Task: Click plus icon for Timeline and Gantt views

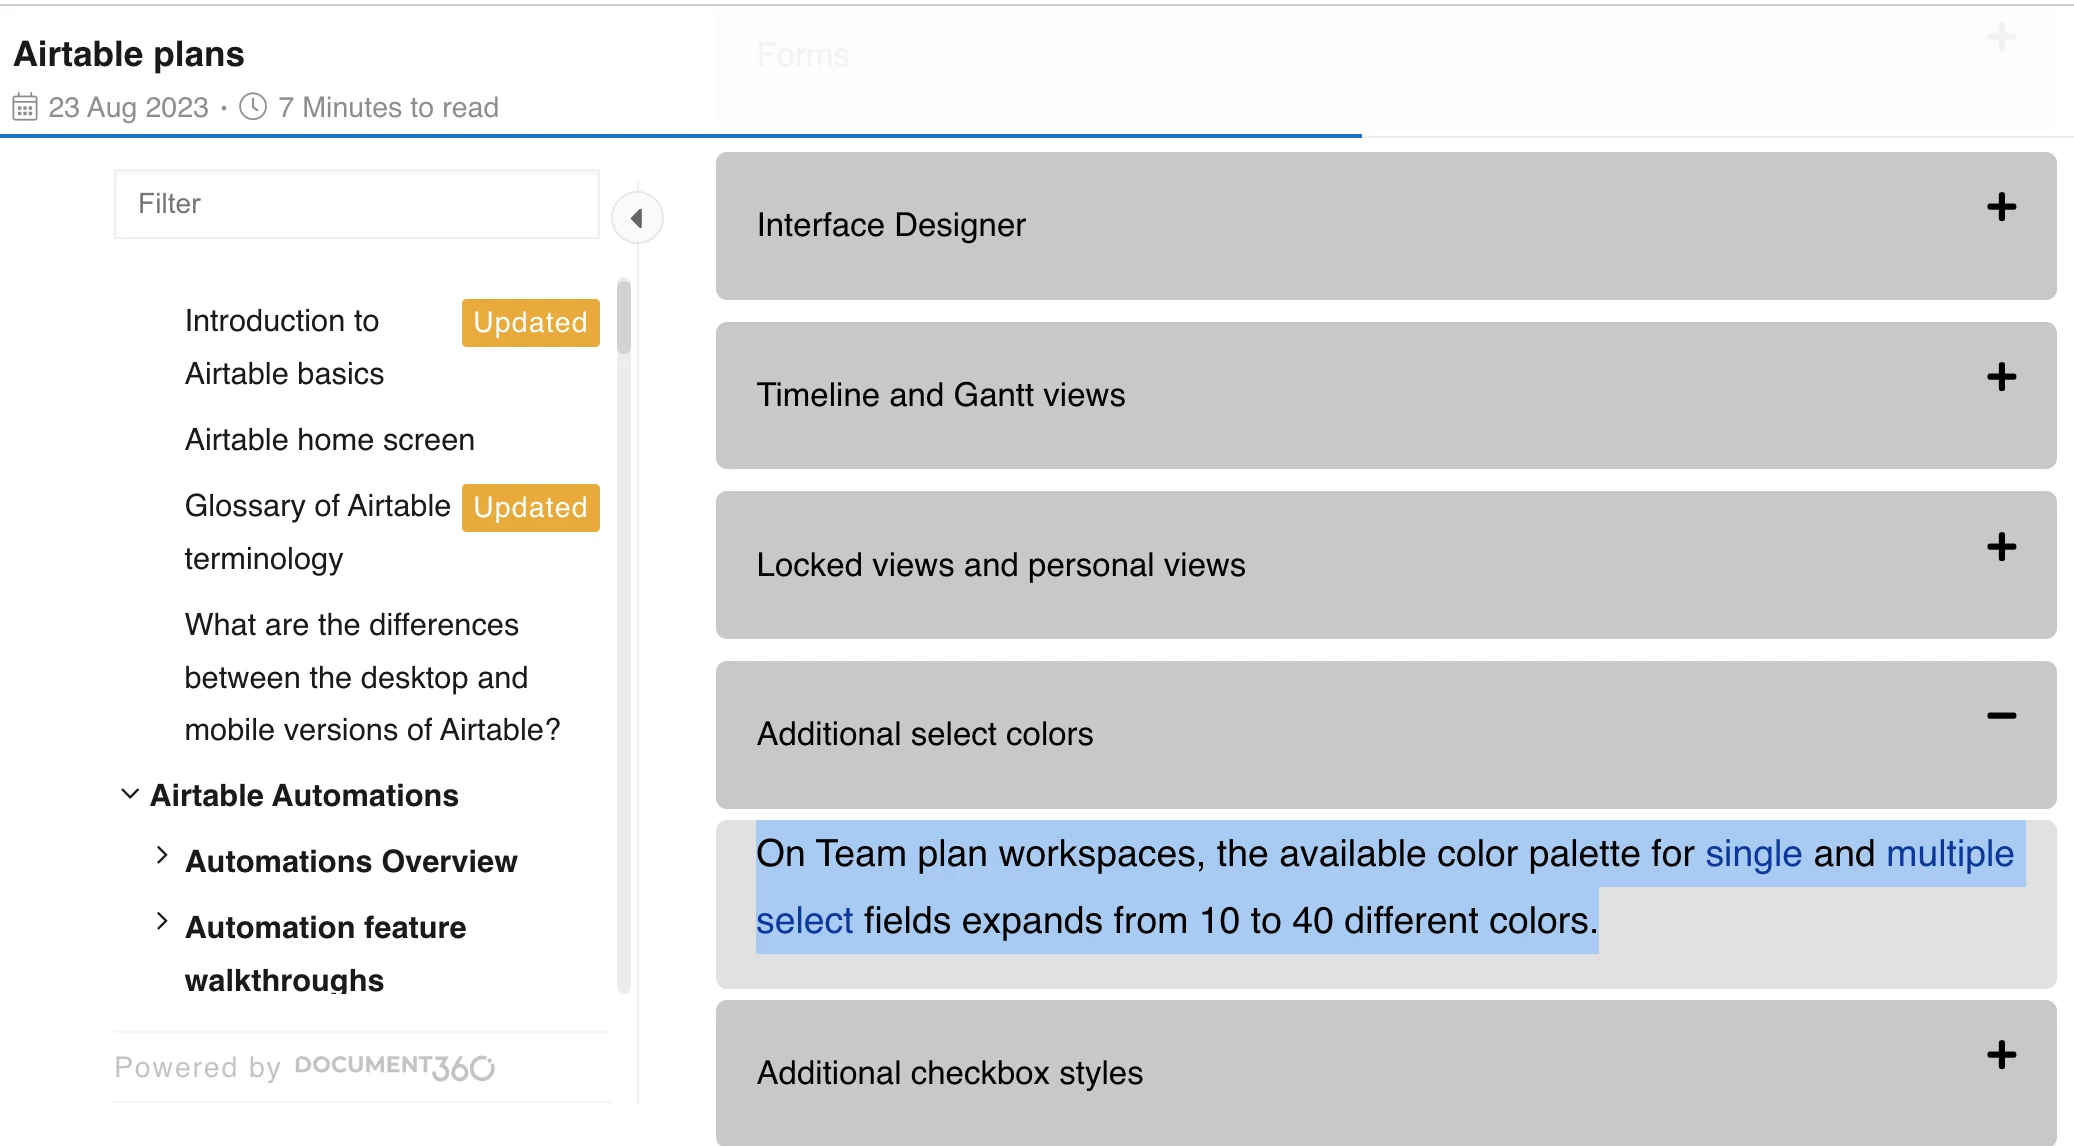Action: click(2001, 377)
